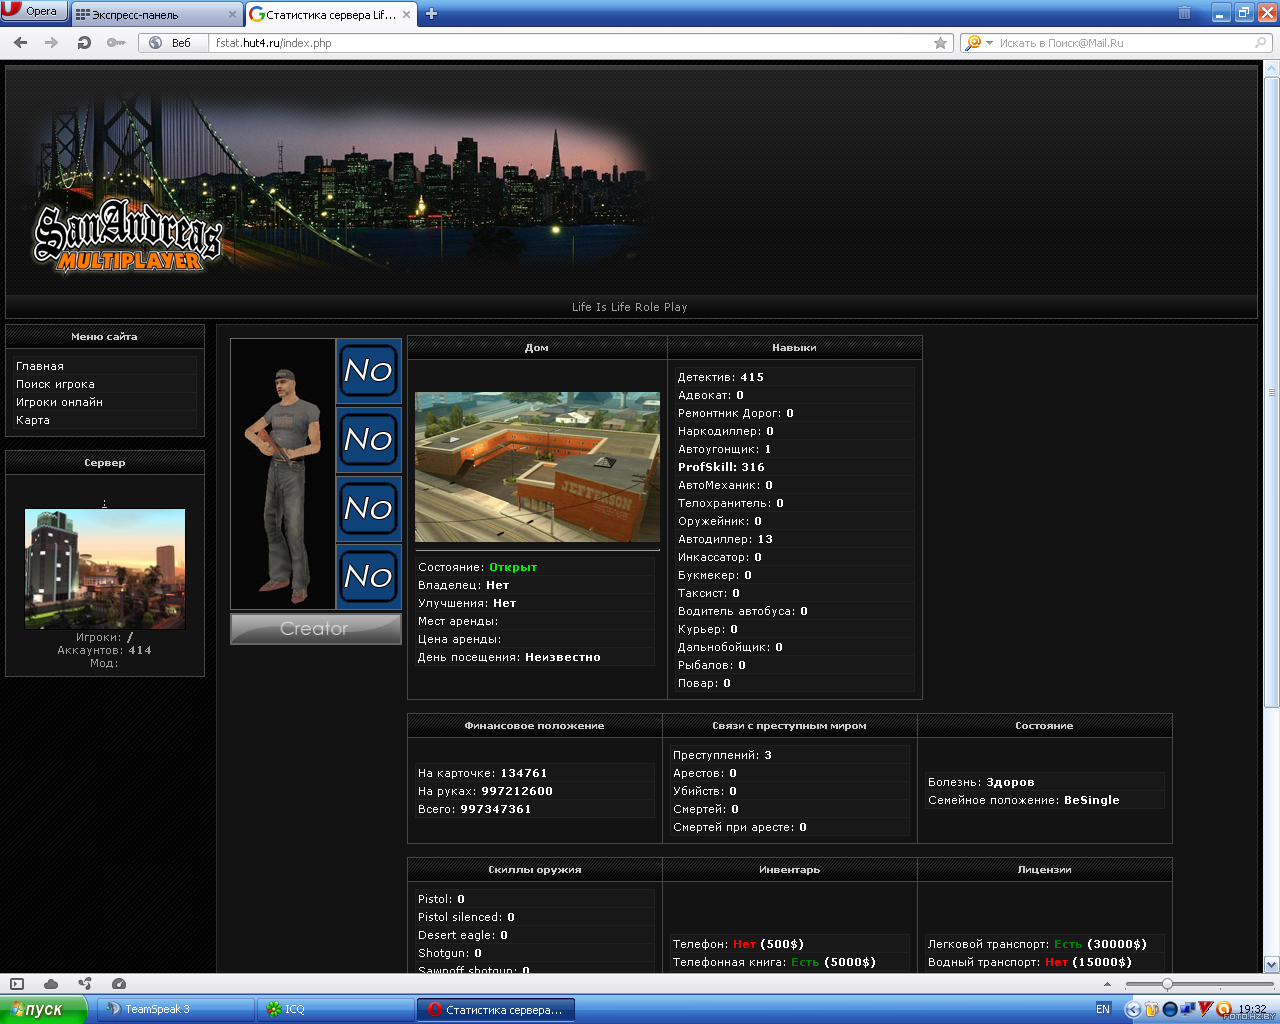Open the closed tabs trash icon
The image size is (1280, 1024).
coord(1184,13)
